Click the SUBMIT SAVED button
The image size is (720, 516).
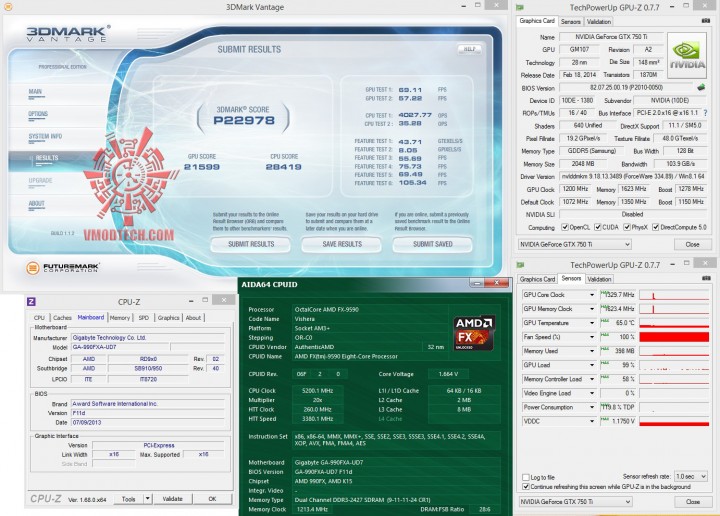tap(433, 244)
